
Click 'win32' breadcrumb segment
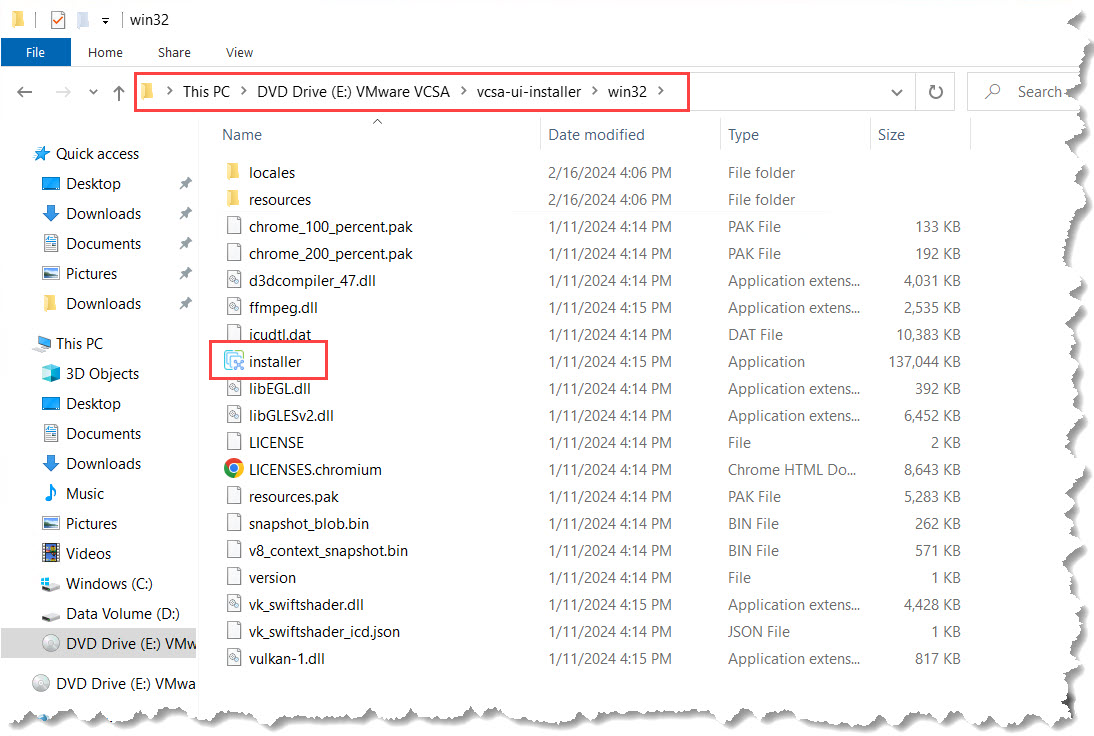click(x=627, y=91)
